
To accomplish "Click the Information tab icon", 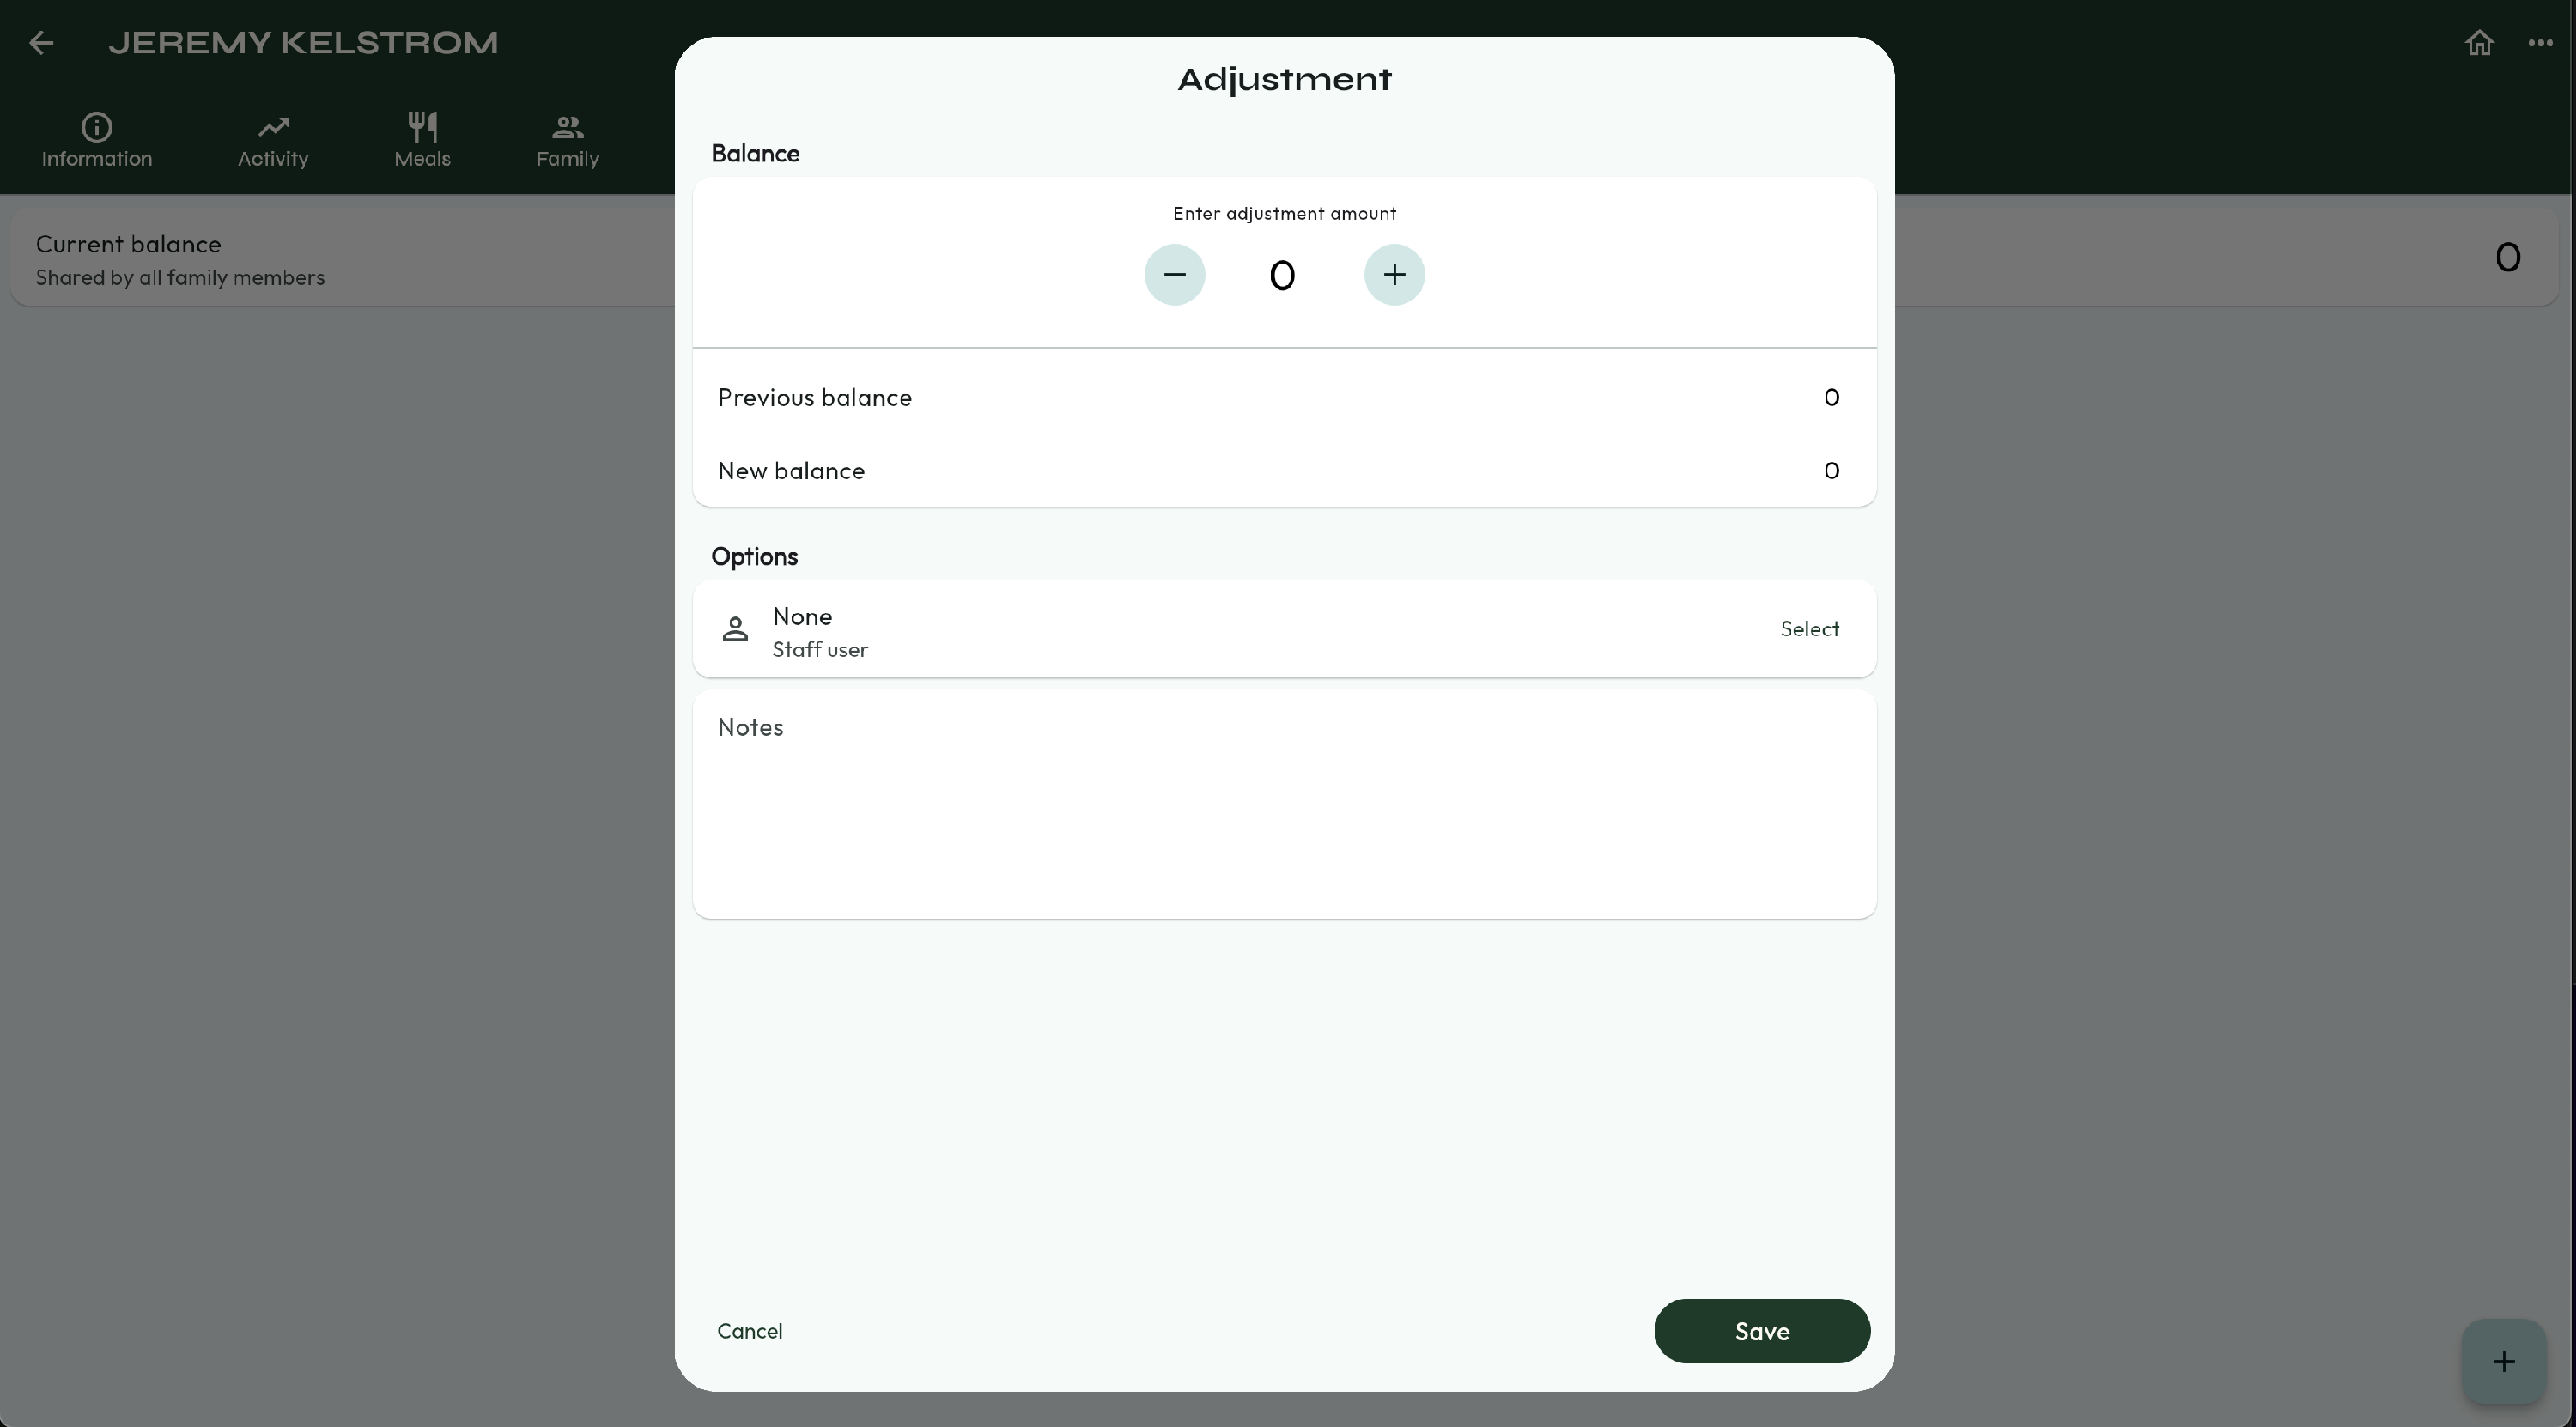I will (97, 127).
